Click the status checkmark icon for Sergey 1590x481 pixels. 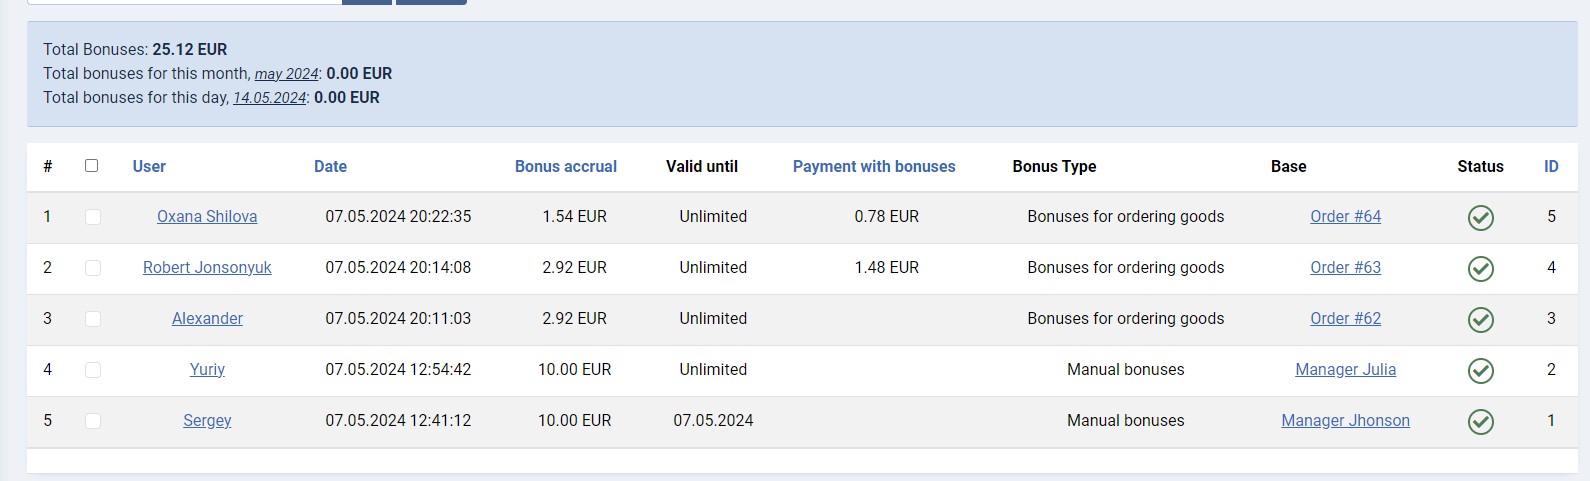point(1480,422)
